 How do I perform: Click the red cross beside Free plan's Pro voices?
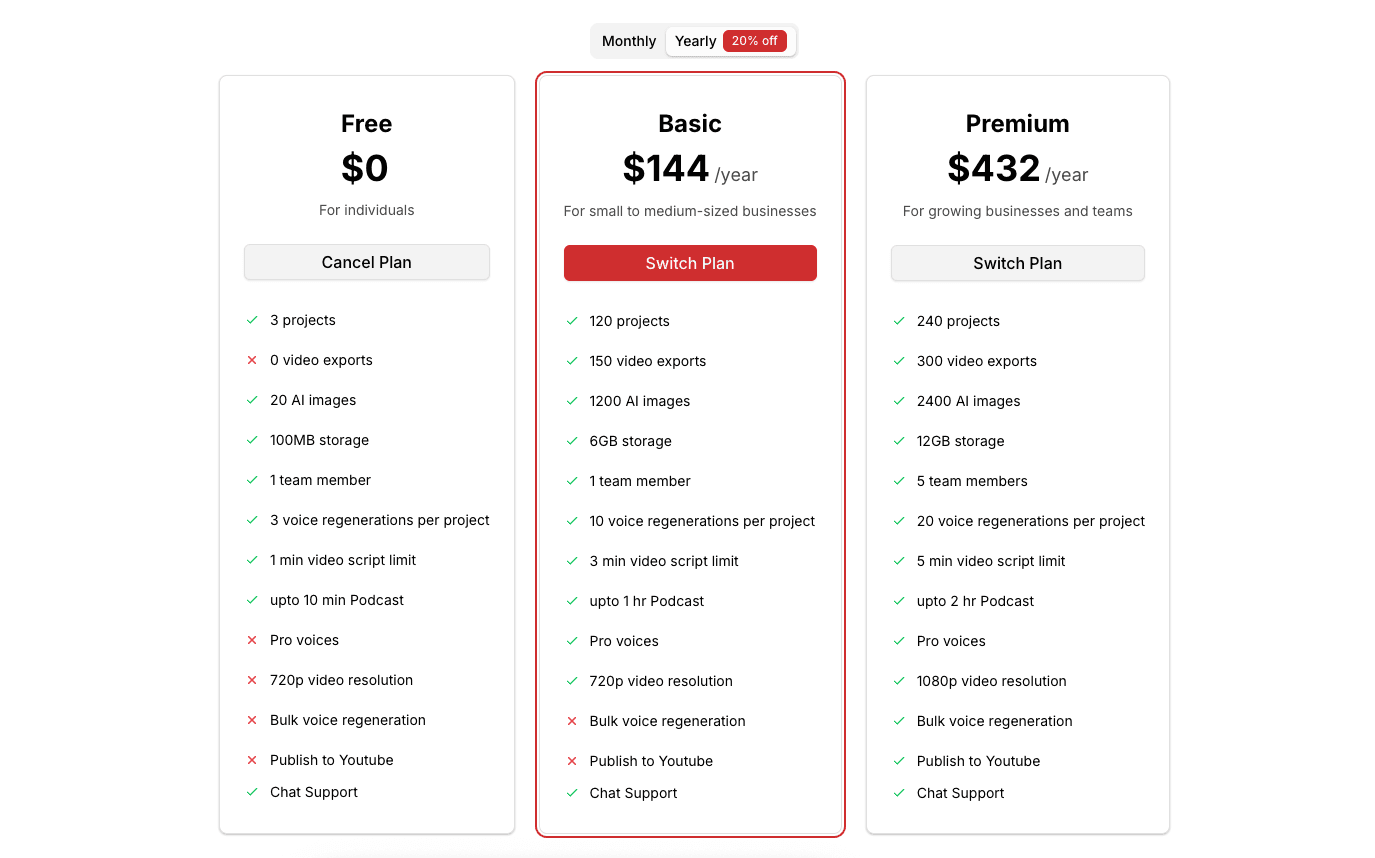(x=252, y=640)
